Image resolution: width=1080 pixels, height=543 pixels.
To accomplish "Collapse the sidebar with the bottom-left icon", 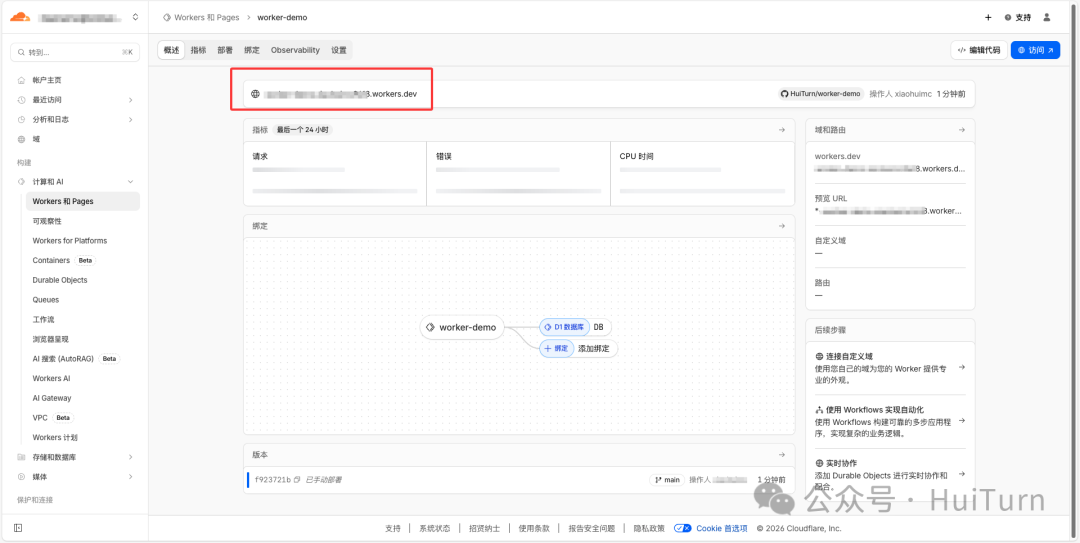I will pos(18,528).
